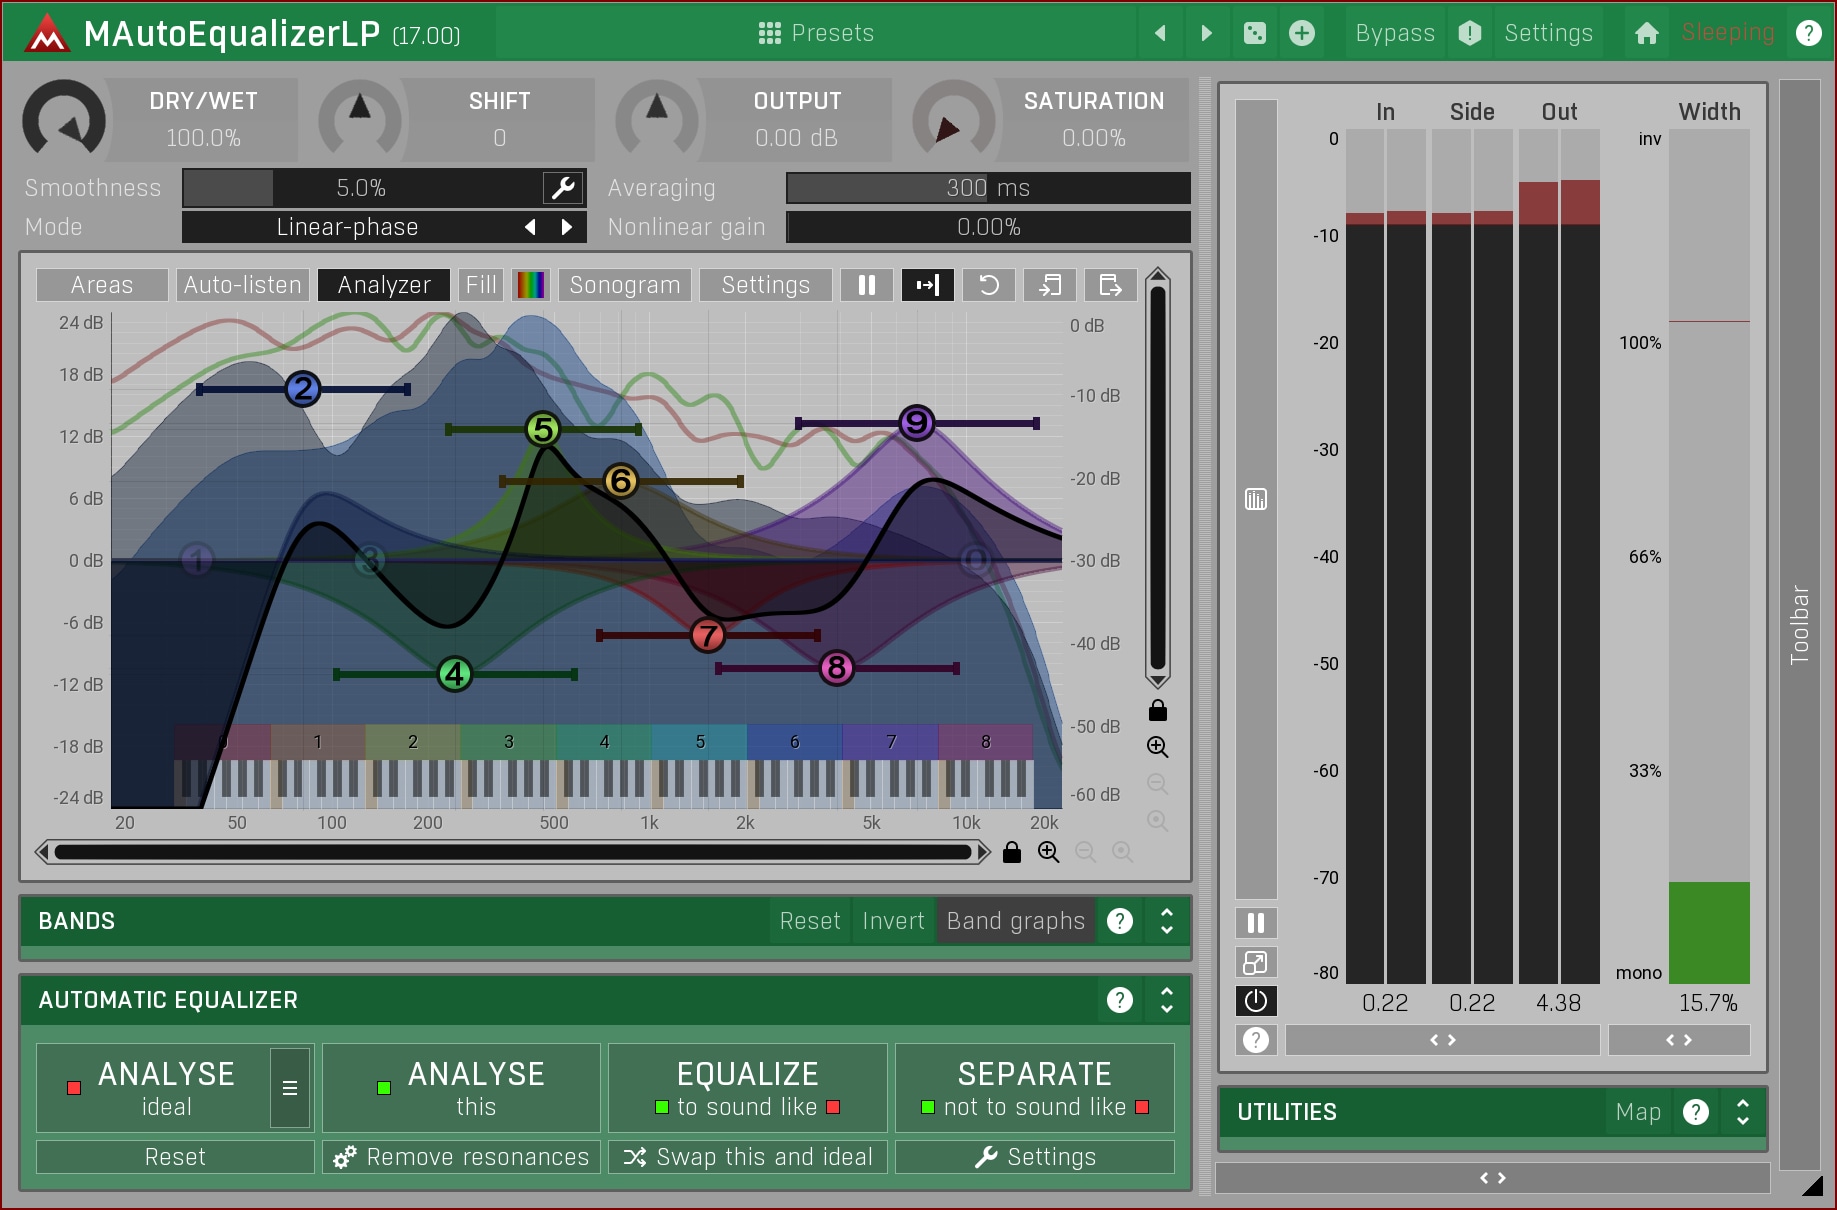This screenshot has width=1837, height=1210.
Task: Click the home icon in the top bar
Action: tap(1646, 33)
